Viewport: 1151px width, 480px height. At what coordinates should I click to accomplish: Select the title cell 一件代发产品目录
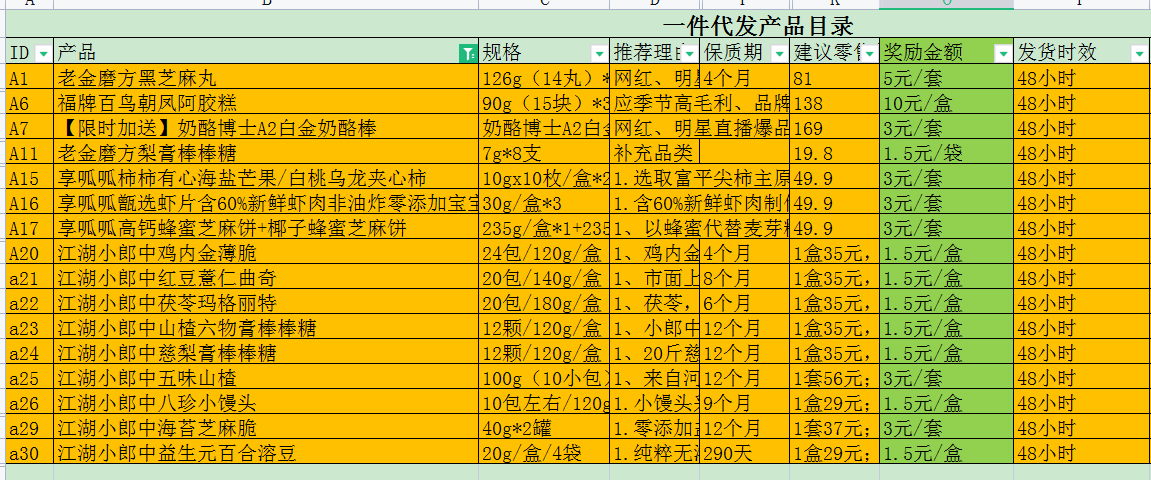click(x=758, y=26)
